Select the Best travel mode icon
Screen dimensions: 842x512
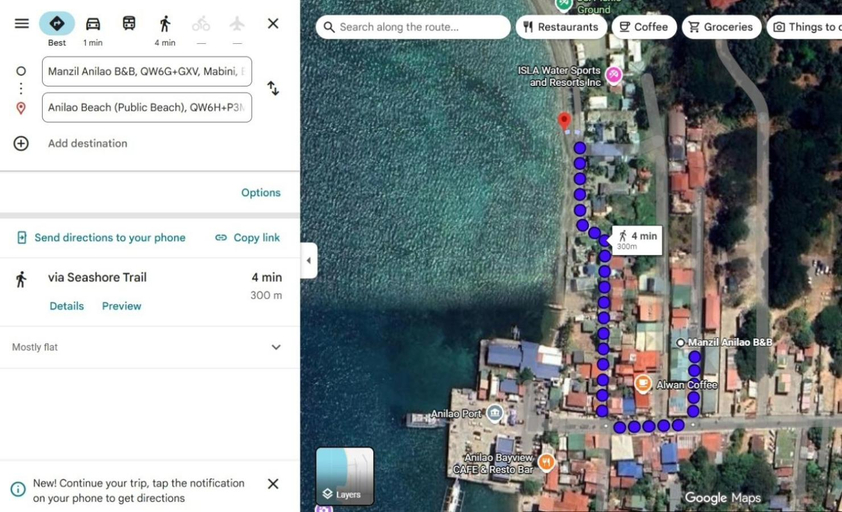click(57, 24)
